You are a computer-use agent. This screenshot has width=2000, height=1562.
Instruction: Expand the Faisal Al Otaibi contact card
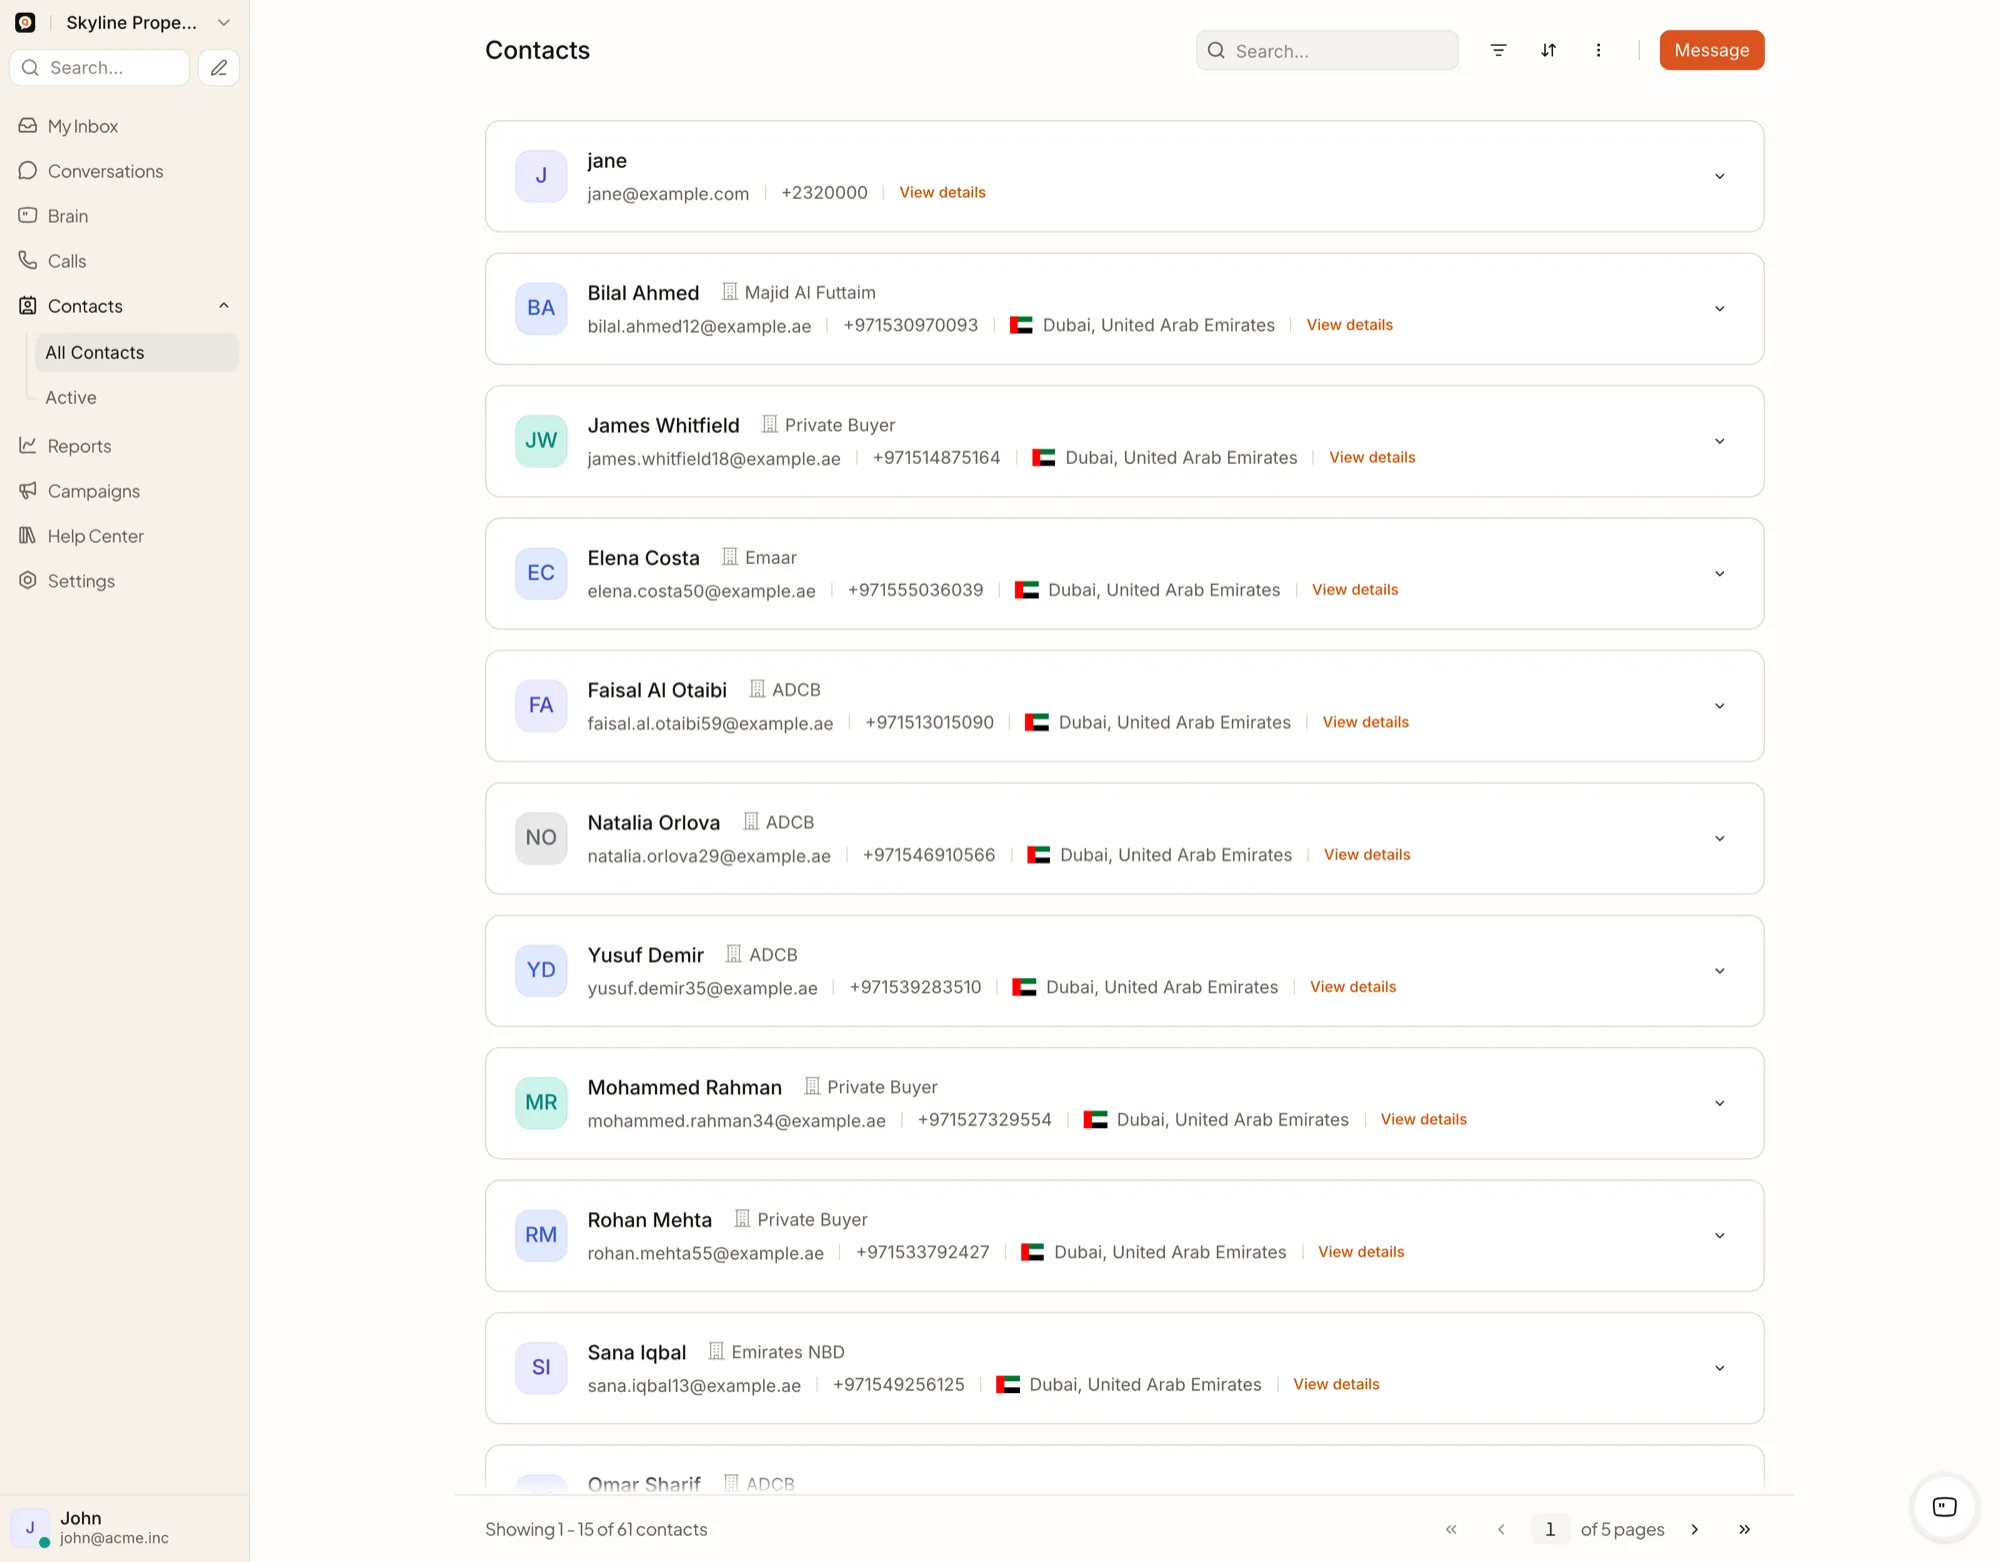tap(1720, 706)
